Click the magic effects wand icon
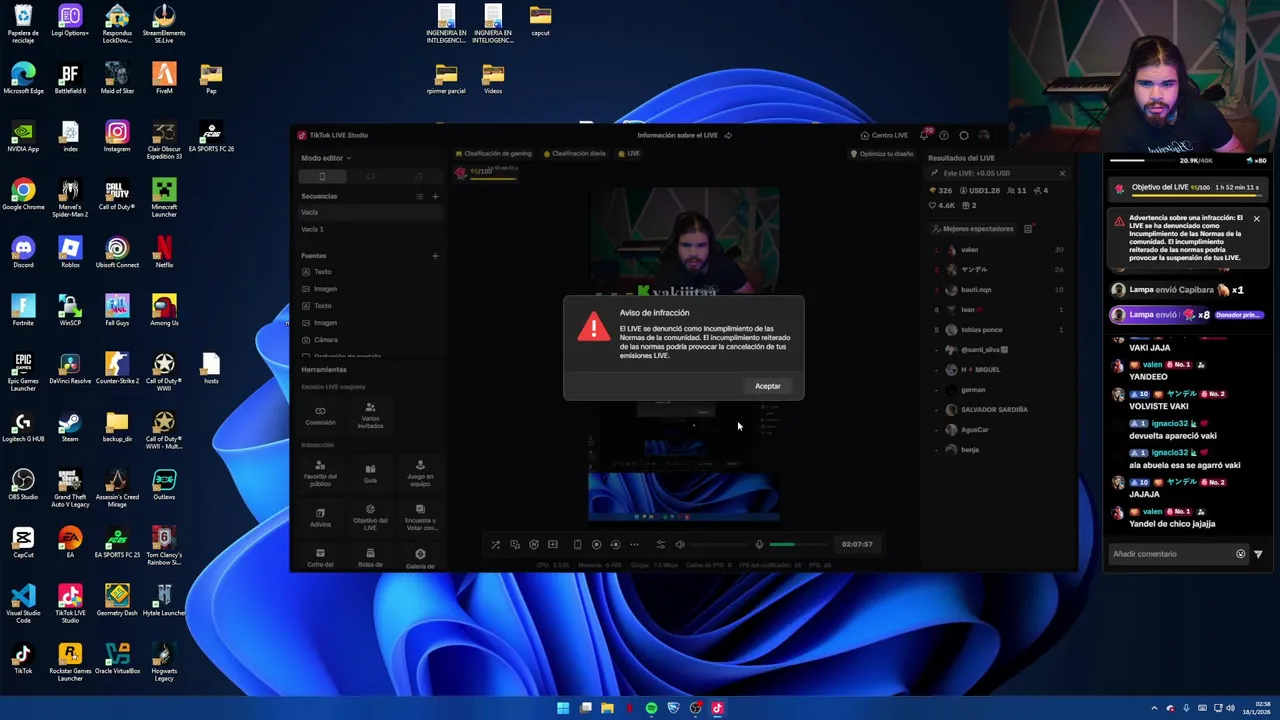 [x=495, y=545]
